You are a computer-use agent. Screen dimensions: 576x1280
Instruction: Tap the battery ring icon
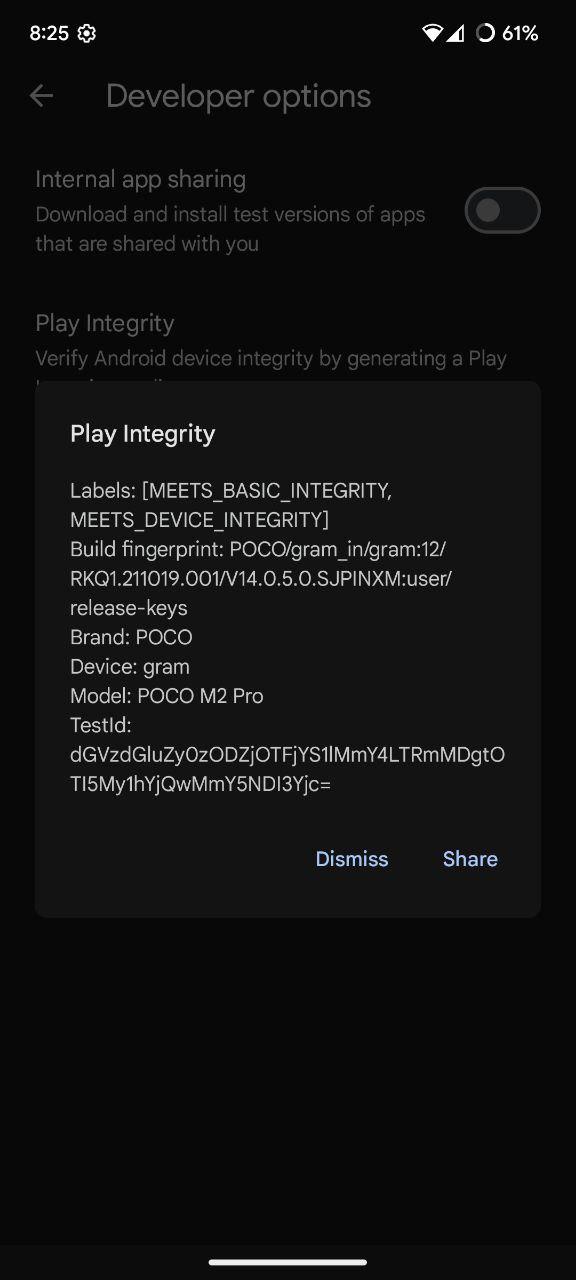pos(486,33)
